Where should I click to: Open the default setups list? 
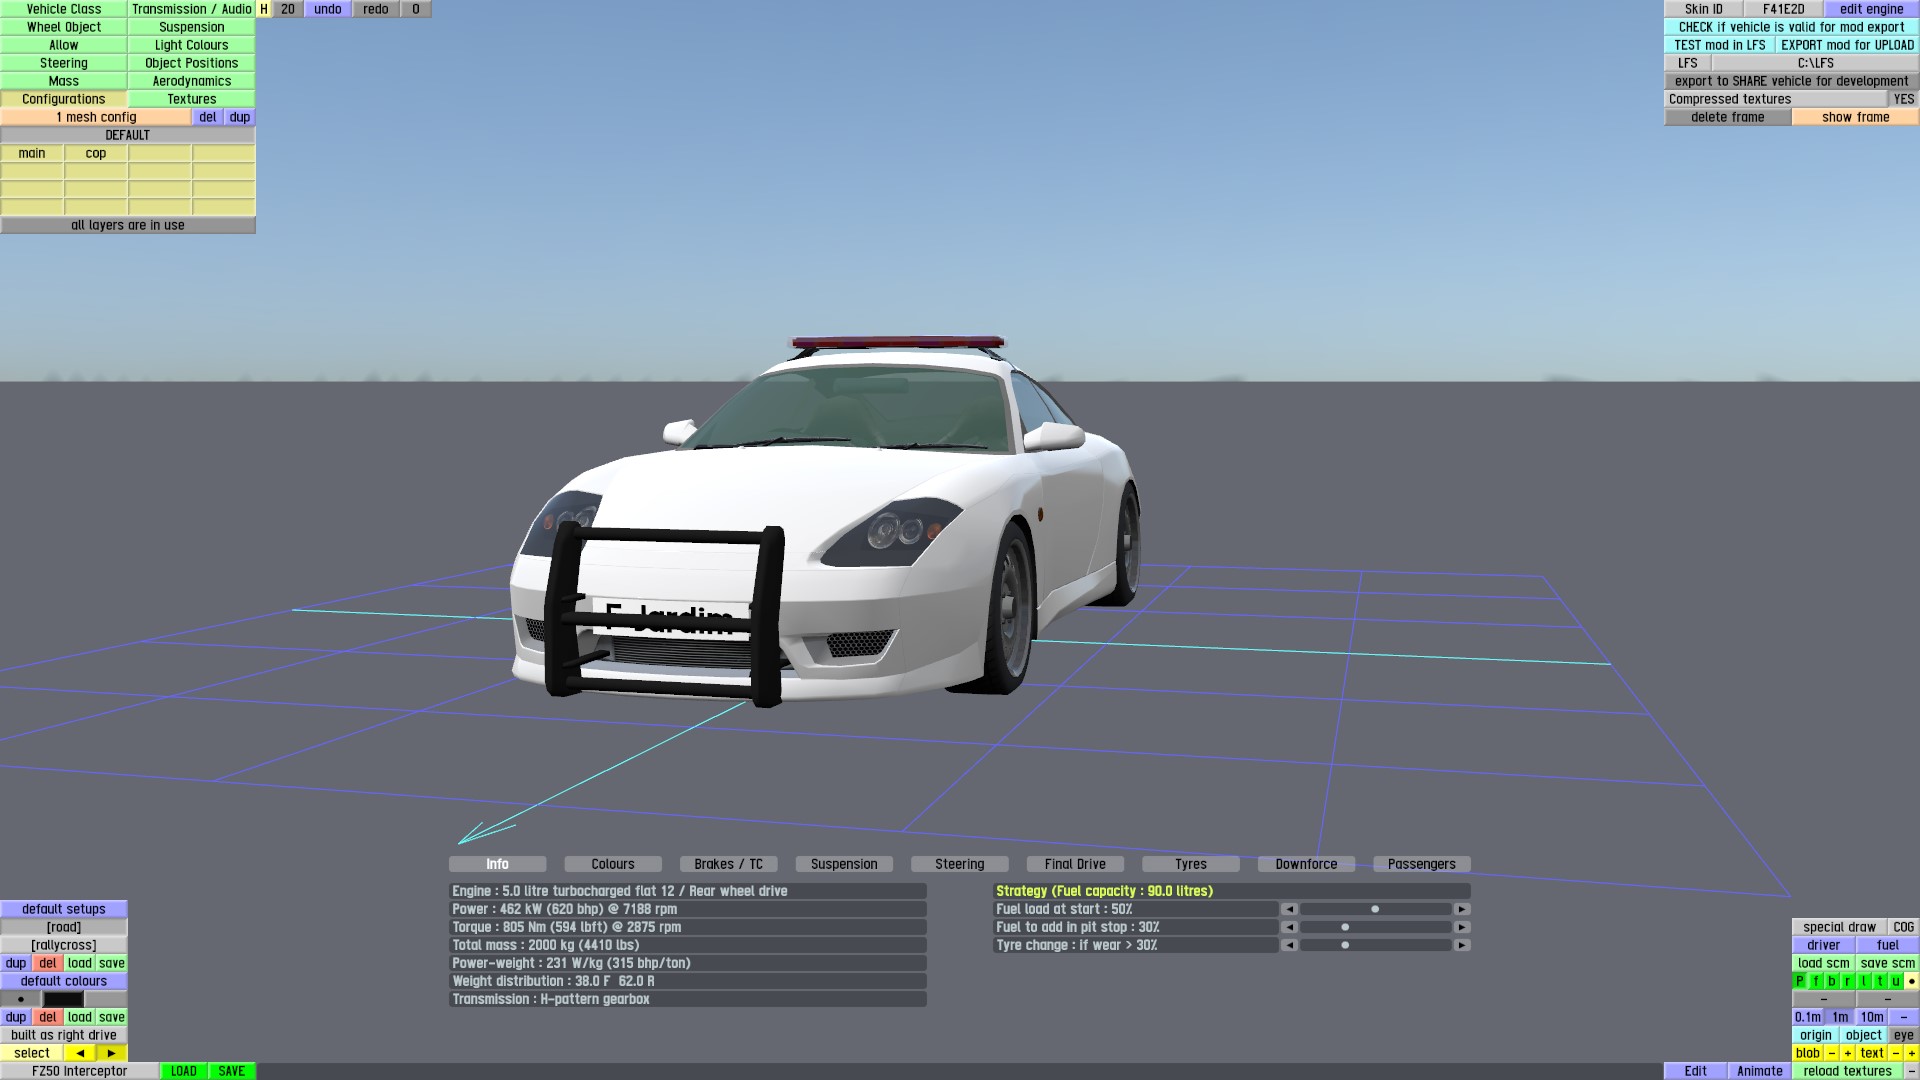pos(64,909)
